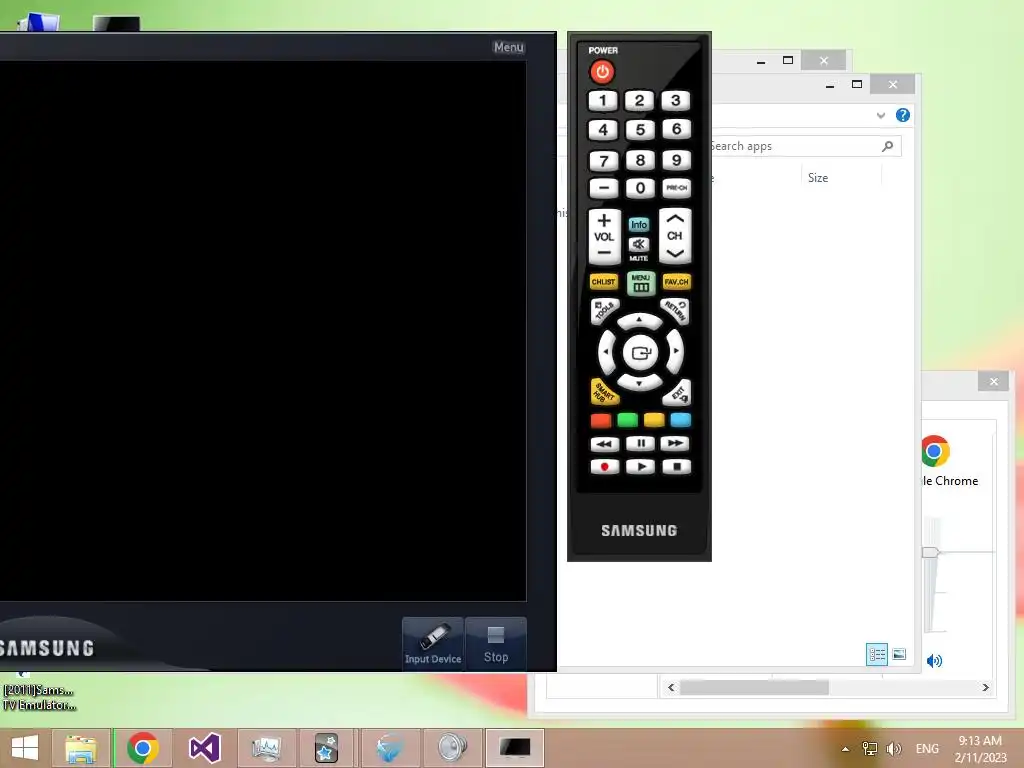Click the horizontal scrollbar right arrow
1024x768 pixels.
(985, 688)
